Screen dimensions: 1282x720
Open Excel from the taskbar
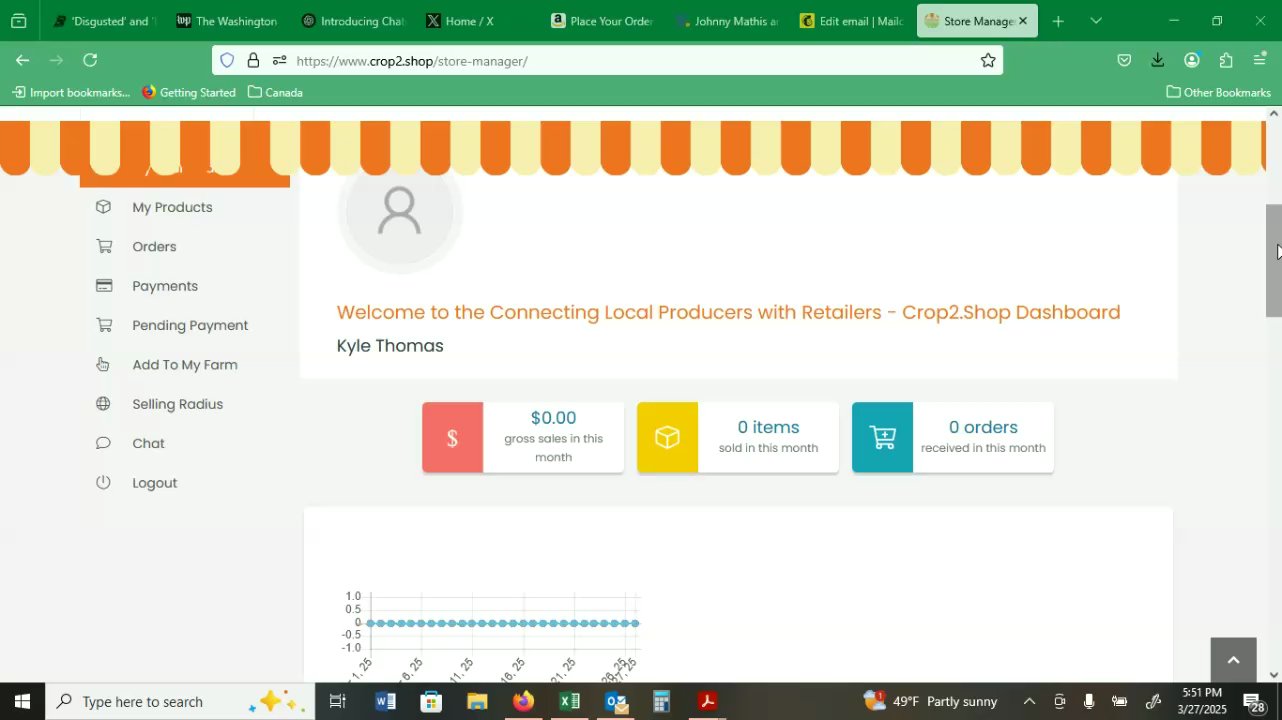(569, 701)
